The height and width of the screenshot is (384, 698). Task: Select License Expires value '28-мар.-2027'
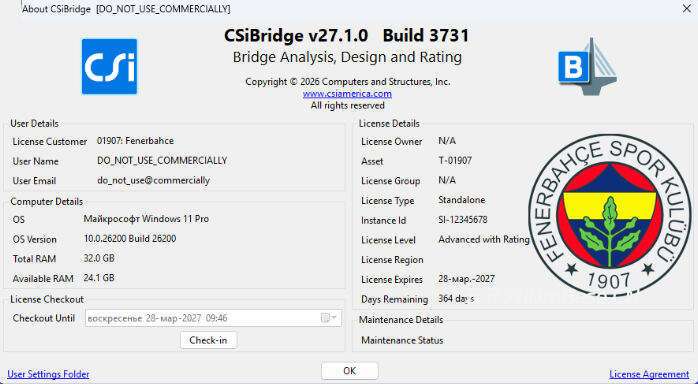[467, 279]
